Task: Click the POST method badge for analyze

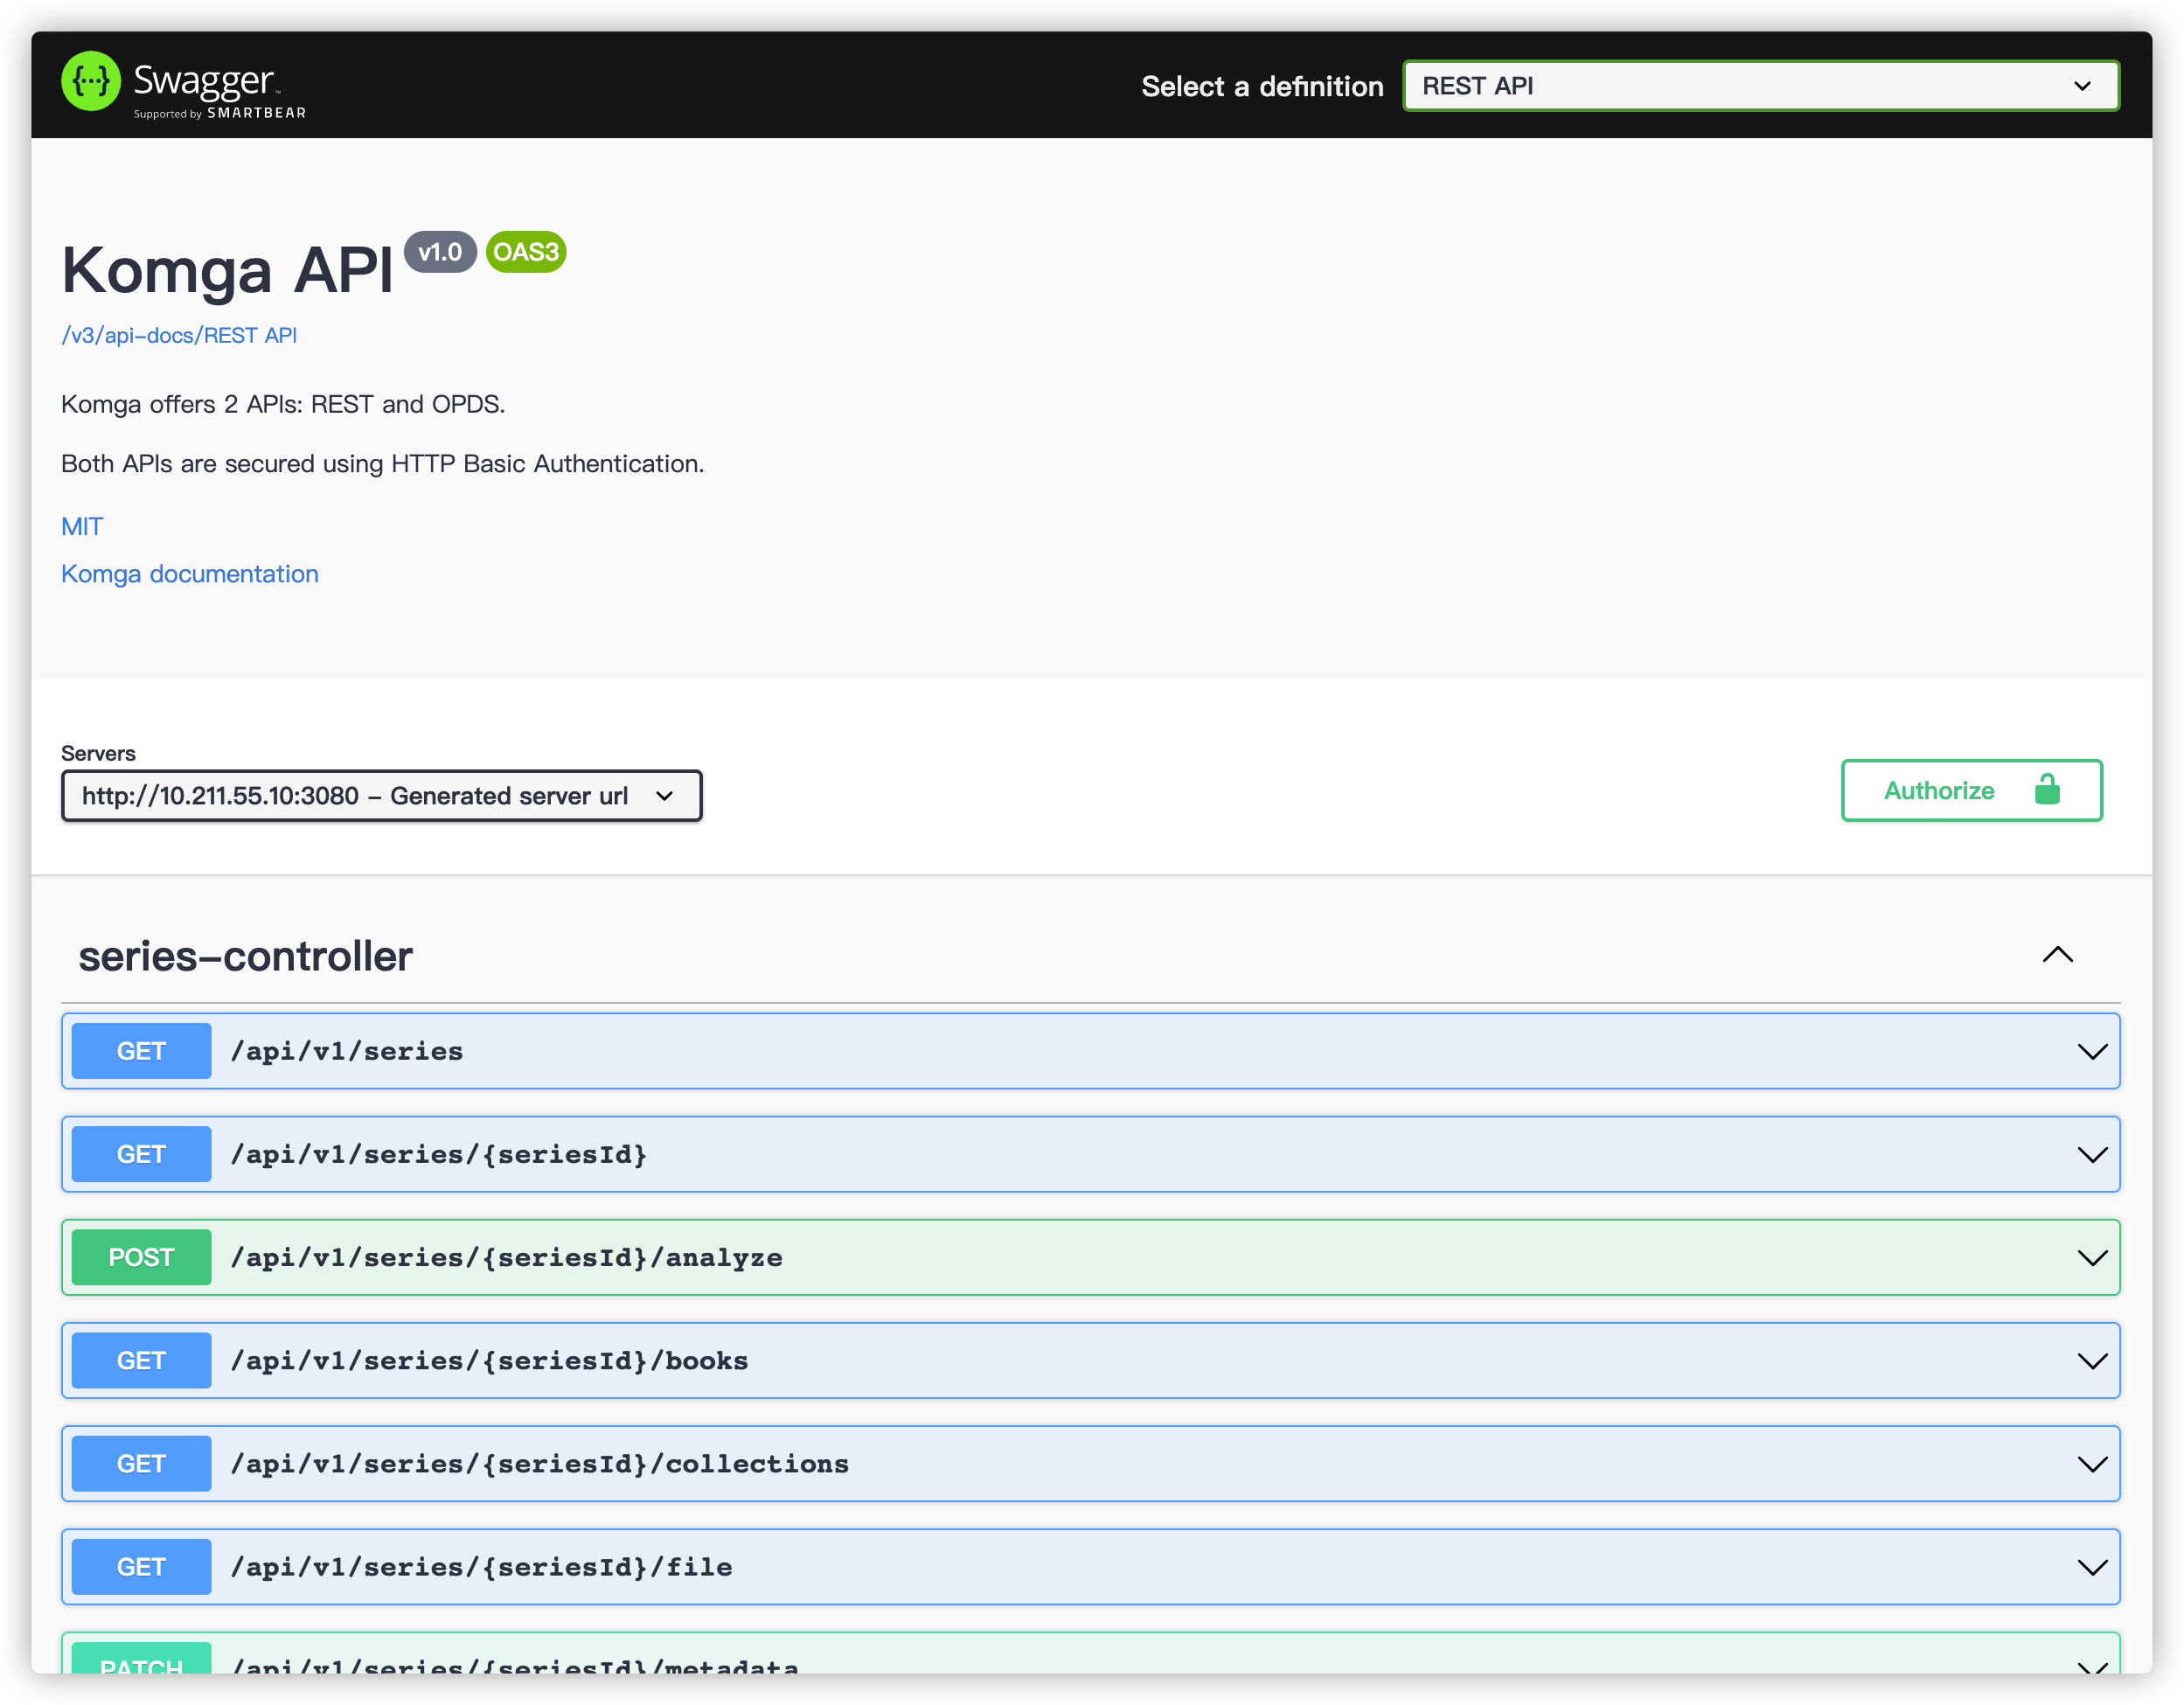Action: click(x=141, y=1258)
